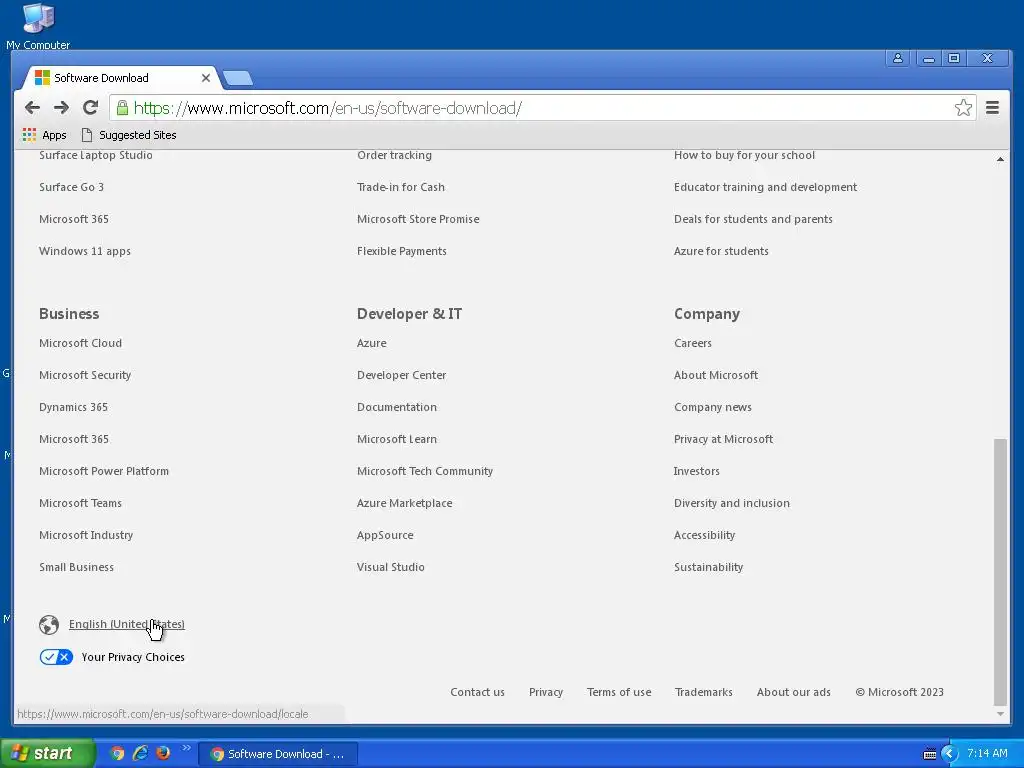Open How to buy for your school
This screenshot has width=1024, height=768.
point(744,155)
